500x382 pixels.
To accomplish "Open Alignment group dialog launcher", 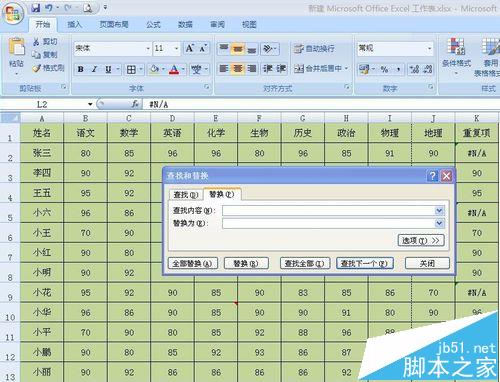I will 347,87.
